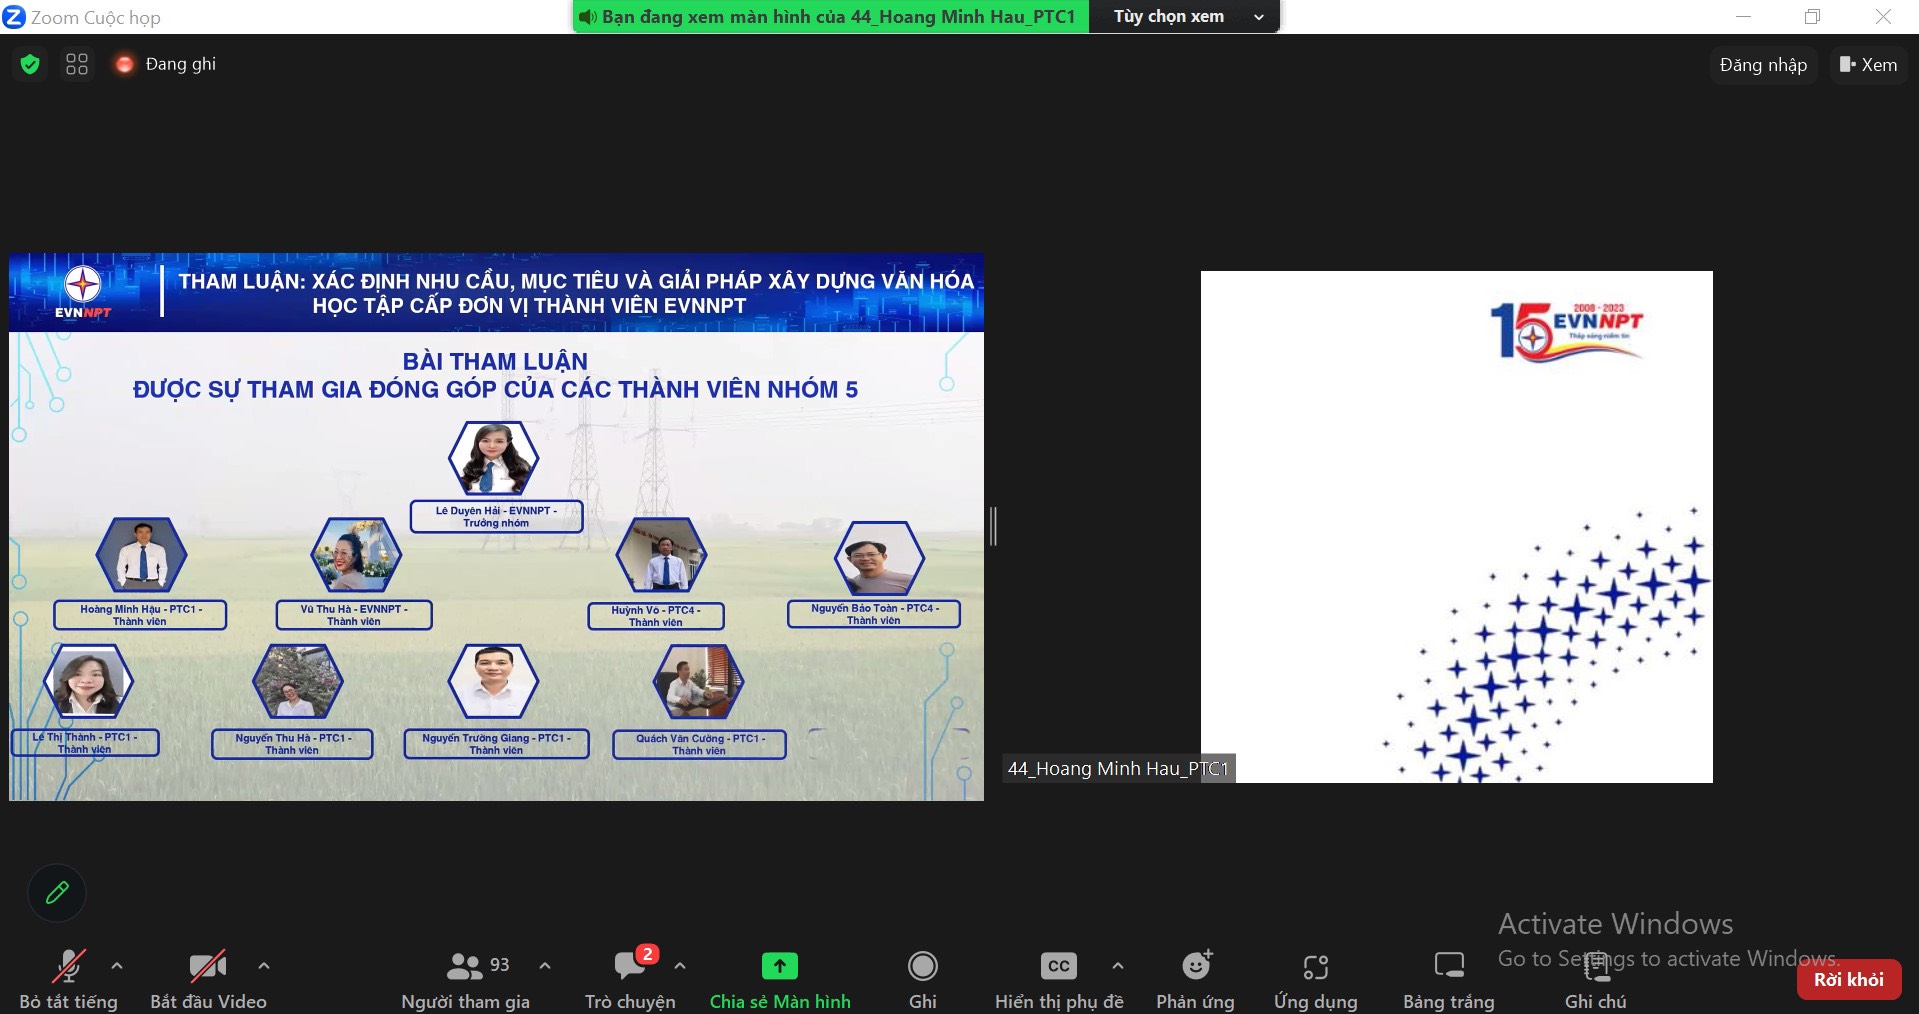
Task: Click Hoàng Minh Hậu's hexagon photo
Action: pyautogui.click(x=142, y=555)
